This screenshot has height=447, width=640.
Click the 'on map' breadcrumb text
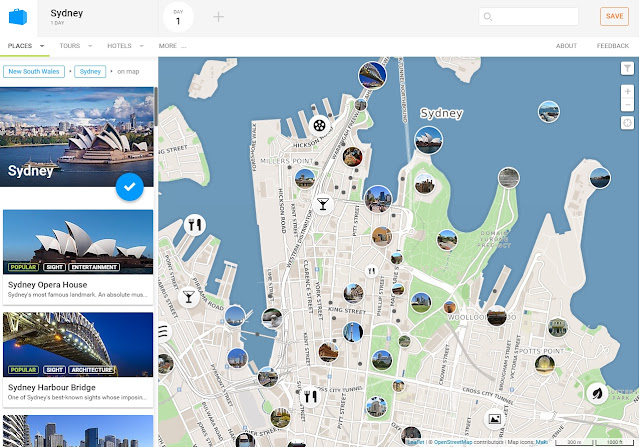[128, 71]
